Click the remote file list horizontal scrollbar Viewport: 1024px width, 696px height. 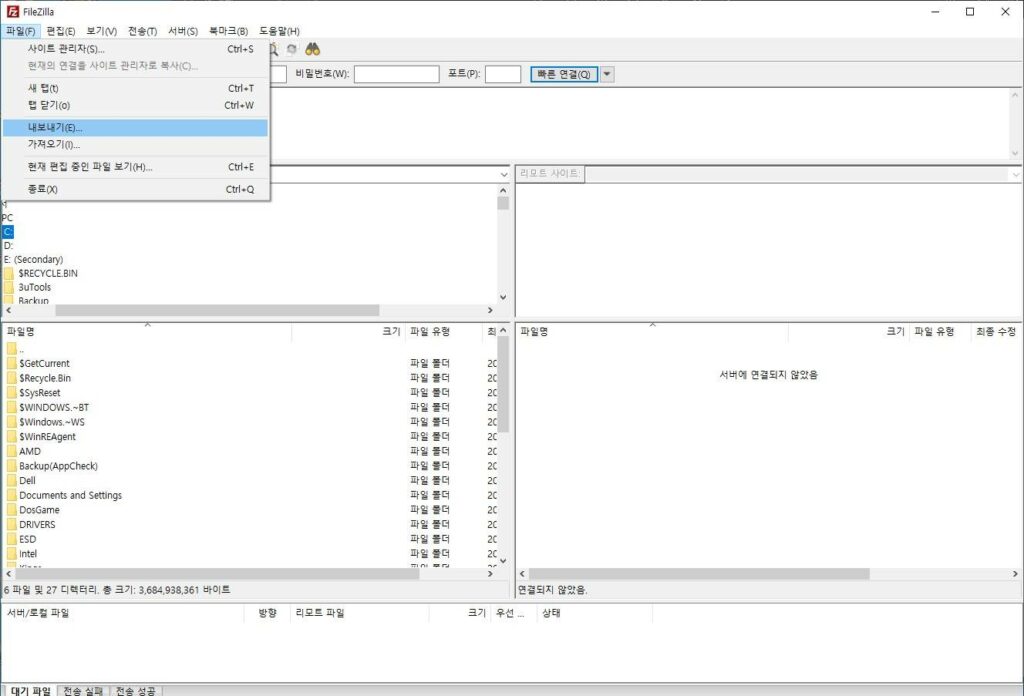pos(769,574)
